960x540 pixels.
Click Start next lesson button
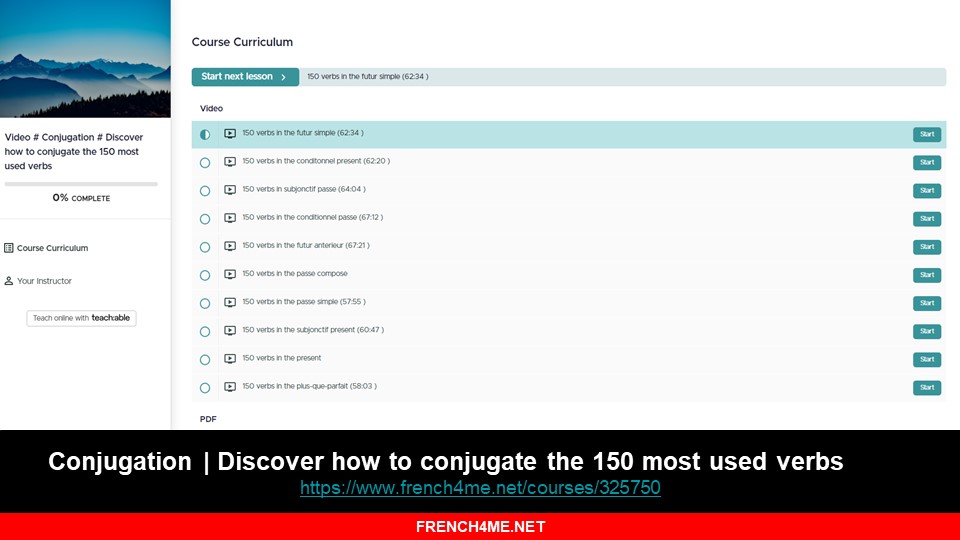(x=245, y=77)
